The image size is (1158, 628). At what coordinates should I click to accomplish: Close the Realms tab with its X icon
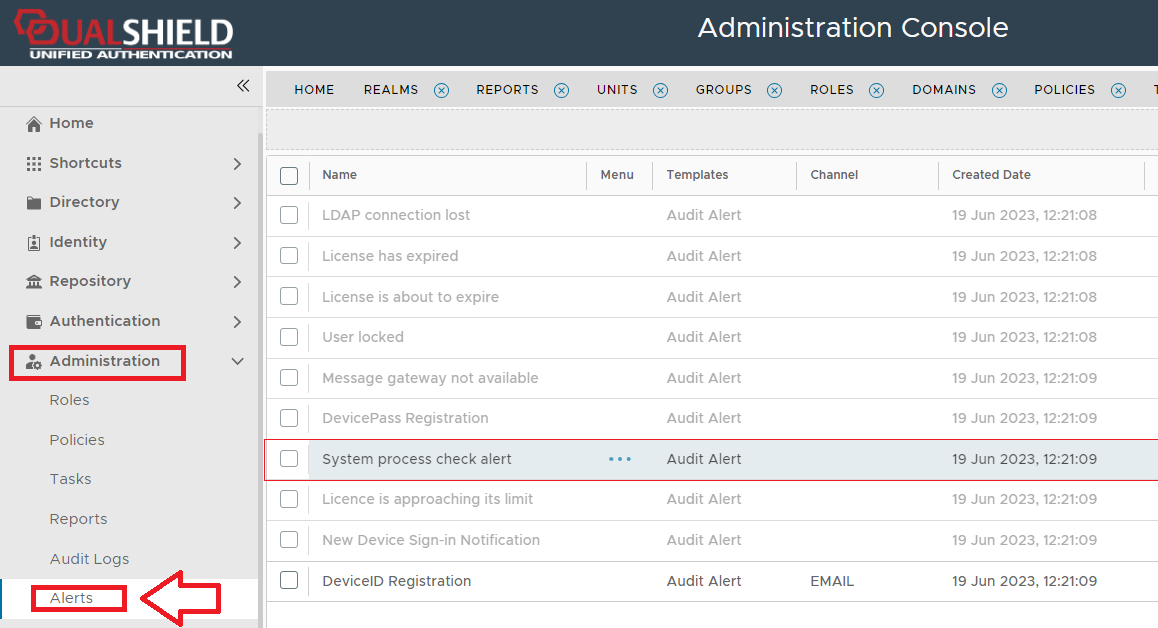(x=441, y=90)
